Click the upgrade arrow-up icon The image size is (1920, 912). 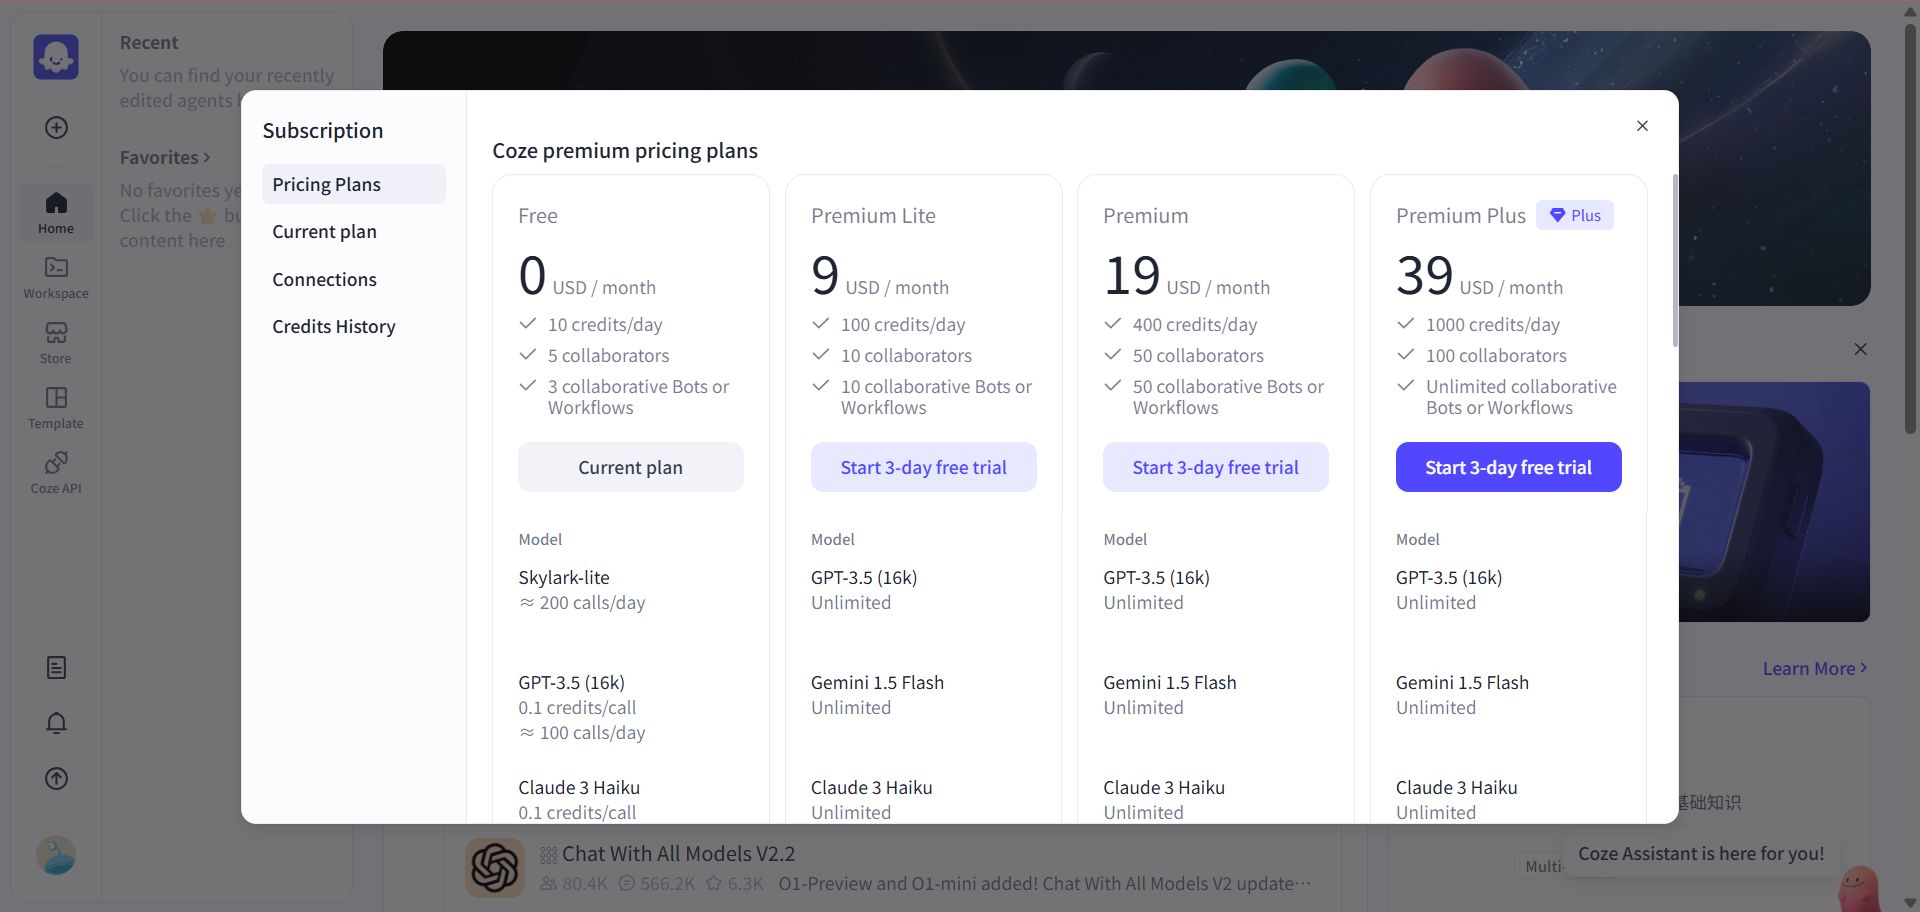(x=56, y=778)
